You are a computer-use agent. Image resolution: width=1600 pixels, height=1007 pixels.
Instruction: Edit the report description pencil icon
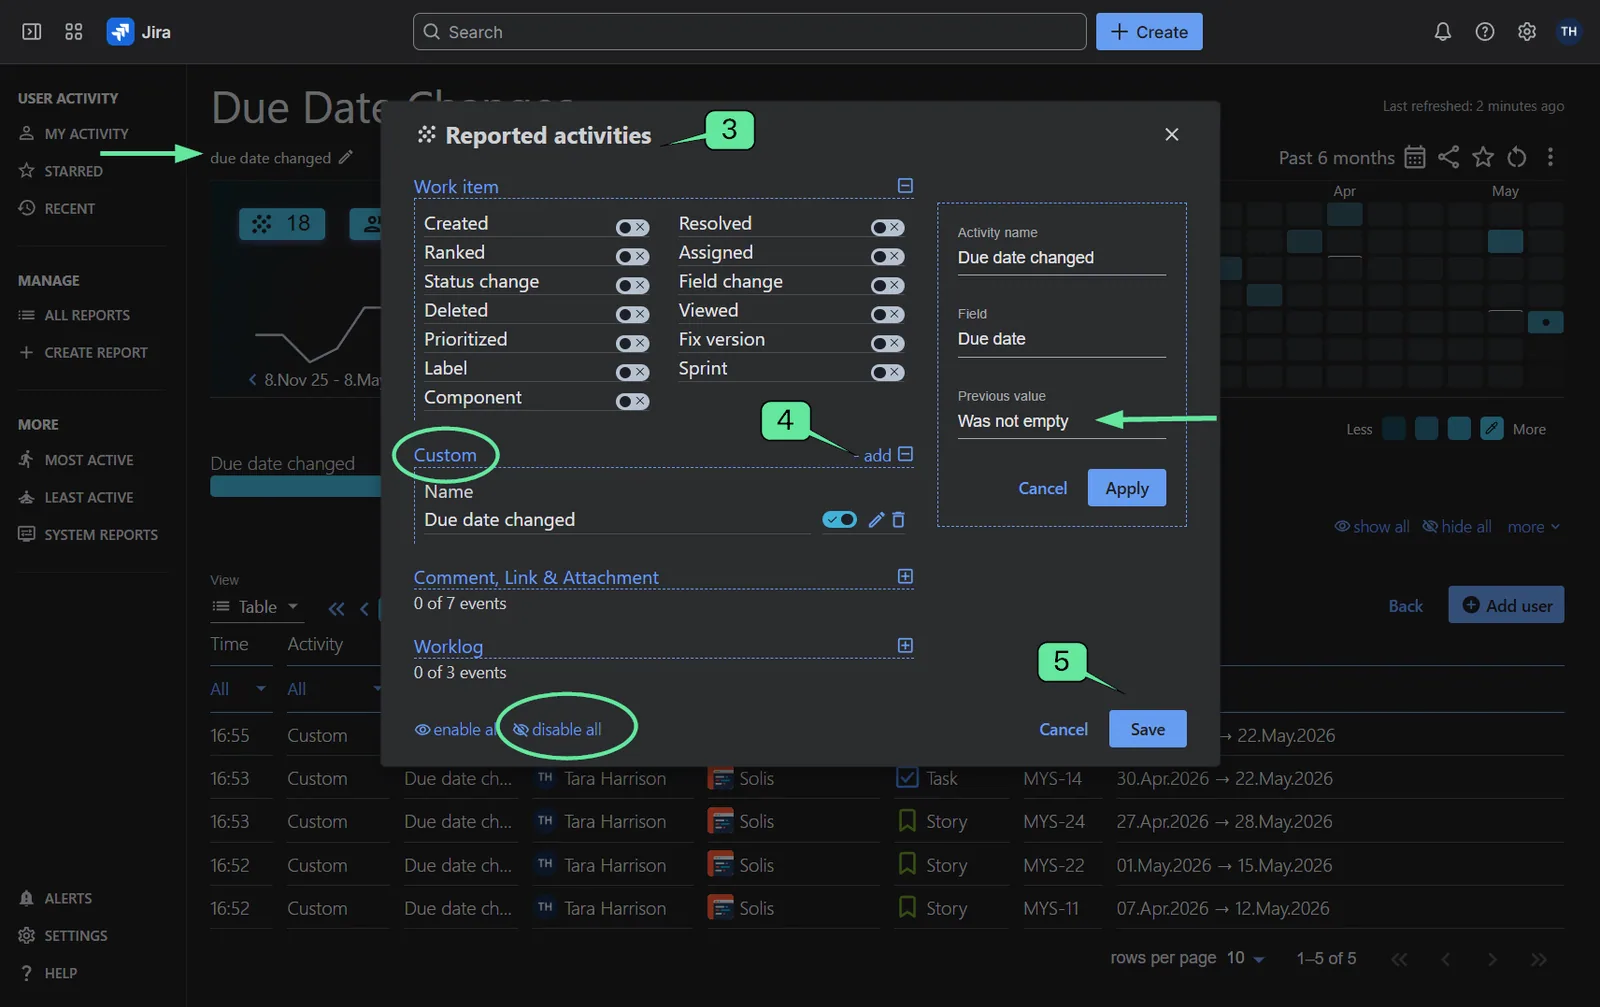tap(345, 157)
